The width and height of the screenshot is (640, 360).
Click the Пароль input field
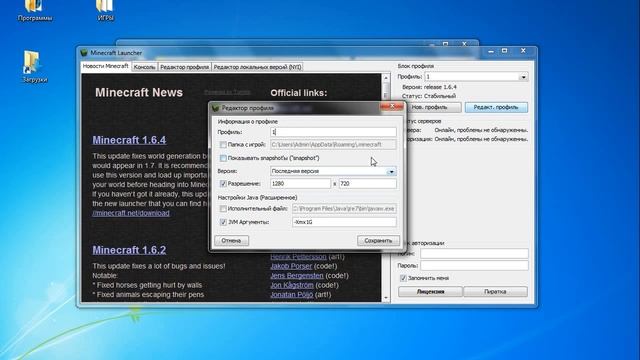[474, 265]
